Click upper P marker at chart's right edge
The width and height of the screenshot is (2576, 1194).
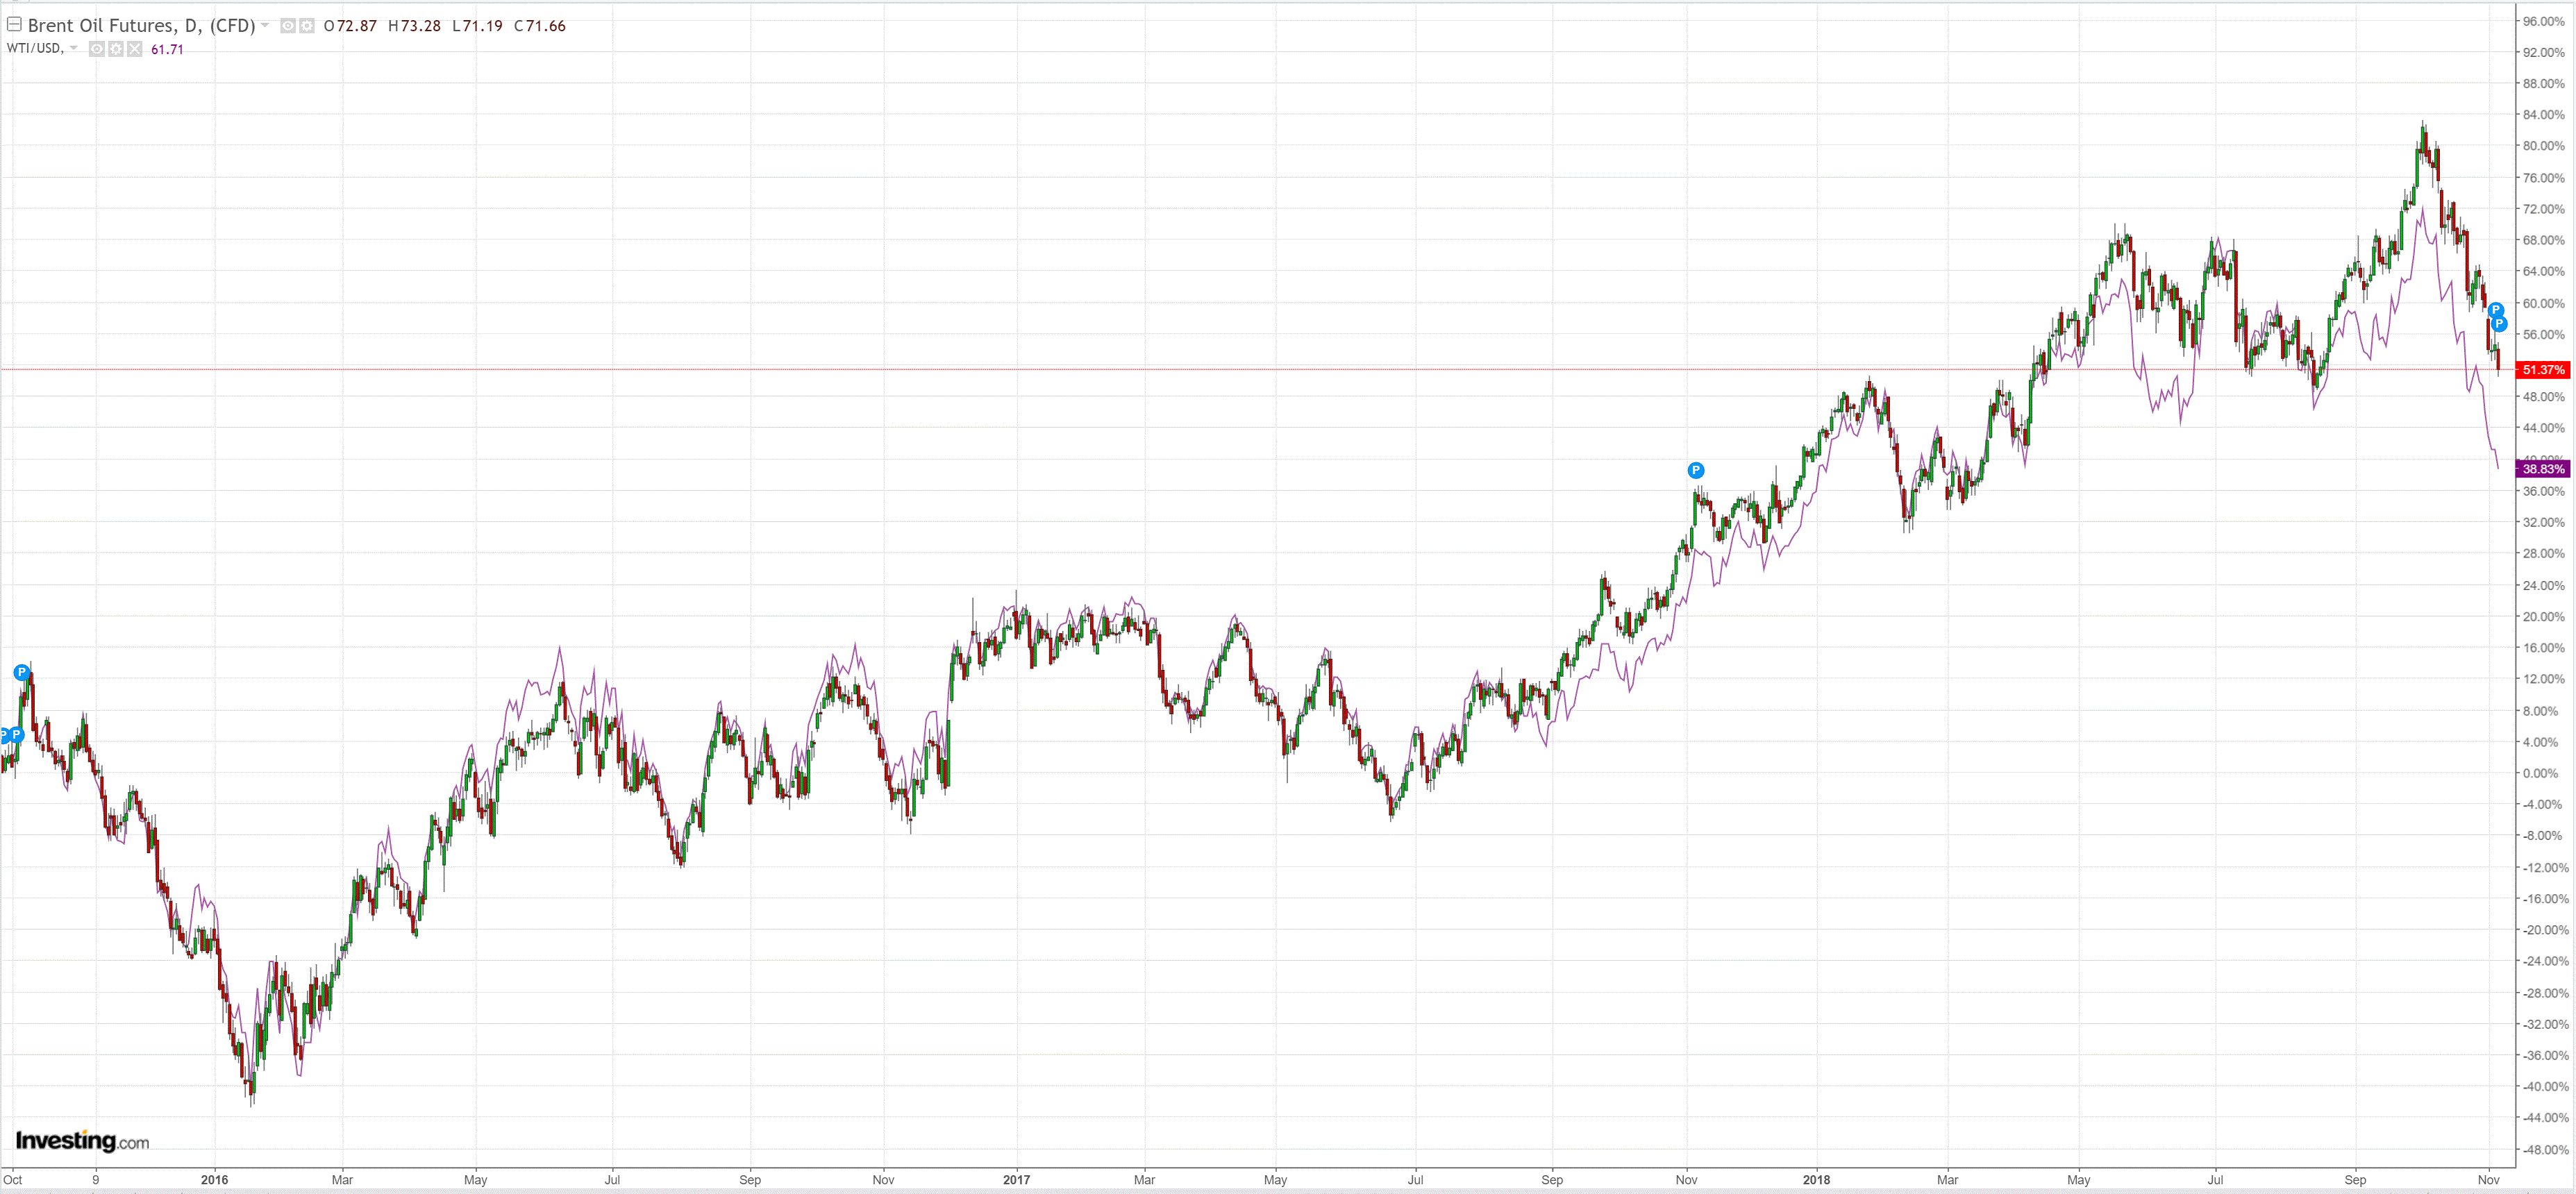coord(2495,310)
